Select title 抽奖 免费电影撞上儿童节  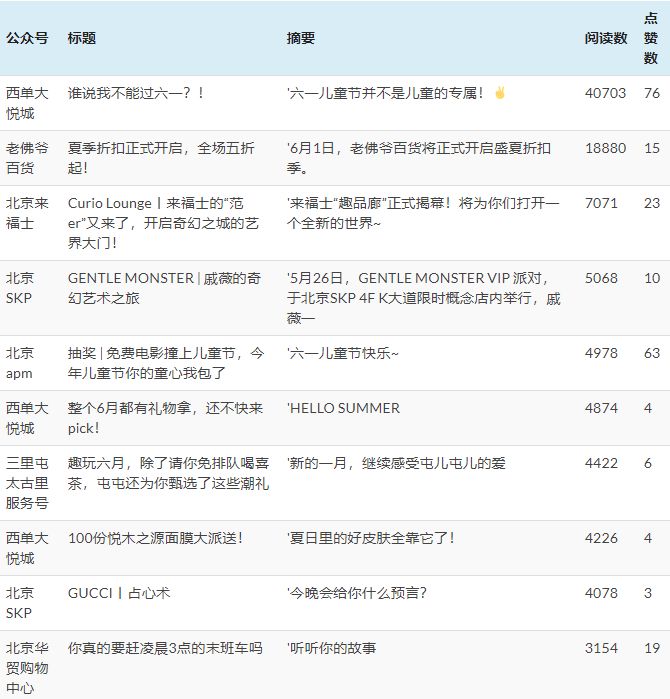point(166,363)
